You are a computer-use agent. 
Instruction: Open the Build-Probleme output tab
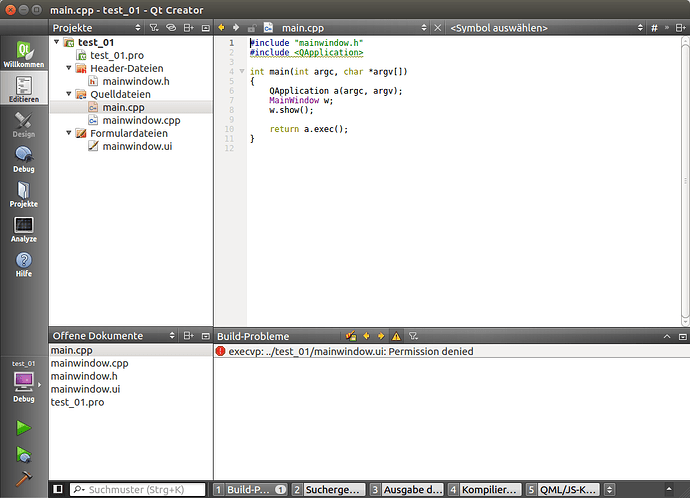click(x=250, y=489)
